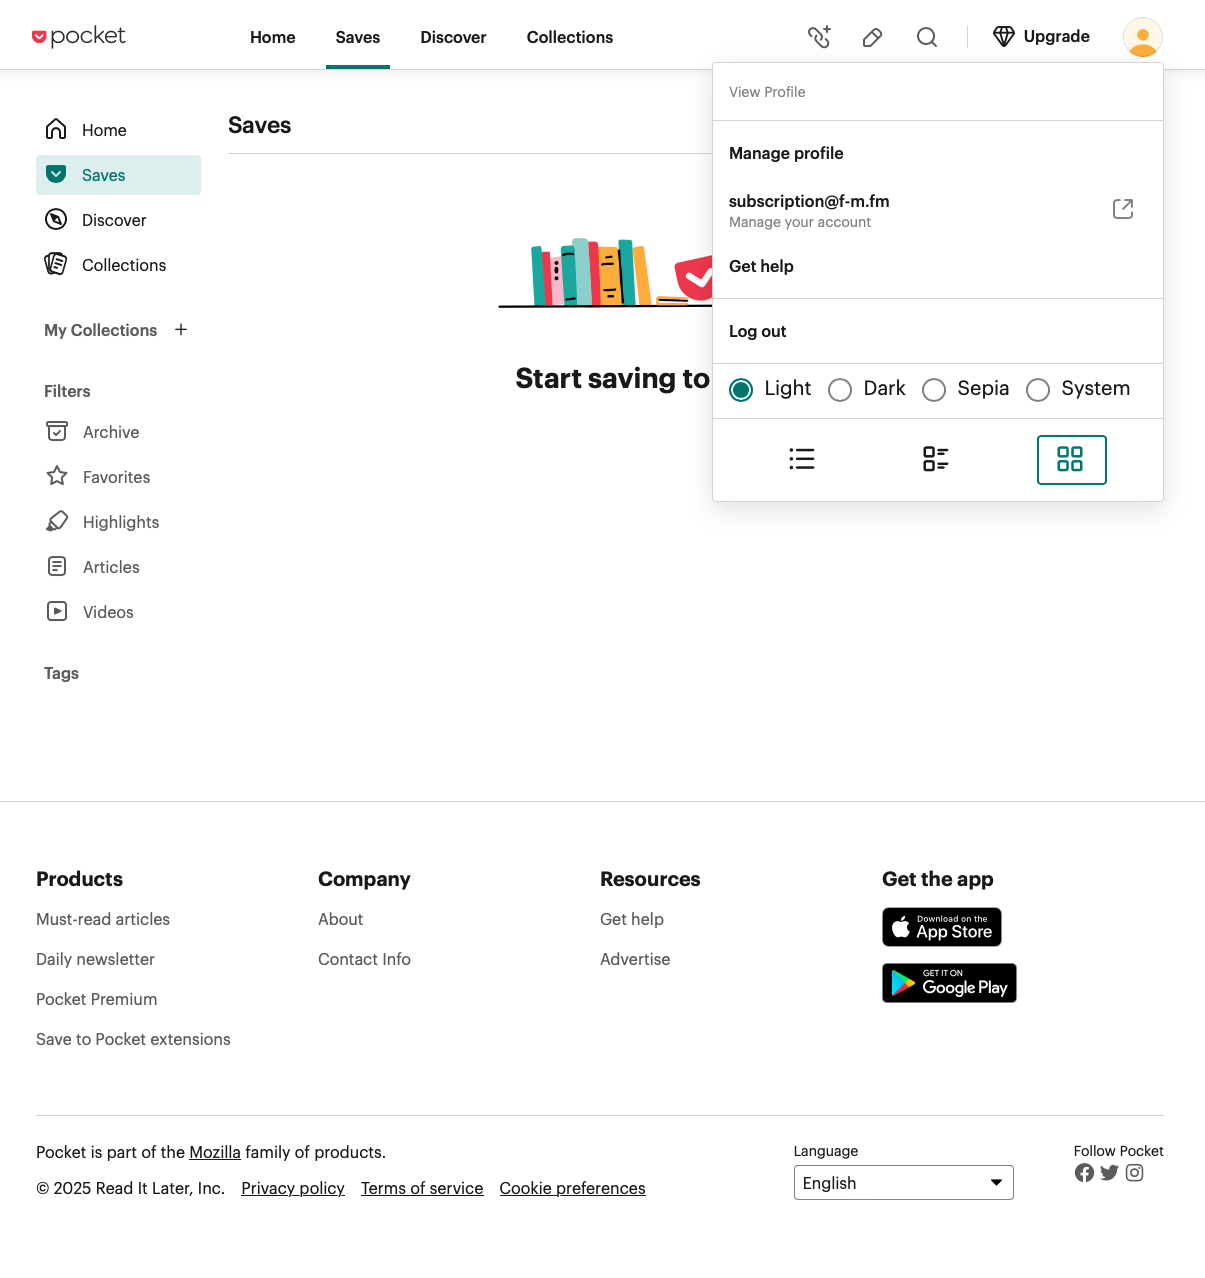This screenshot has height=1278, width=1205.
Task: Open the Language dropdown
Action: click(904, 1183)
